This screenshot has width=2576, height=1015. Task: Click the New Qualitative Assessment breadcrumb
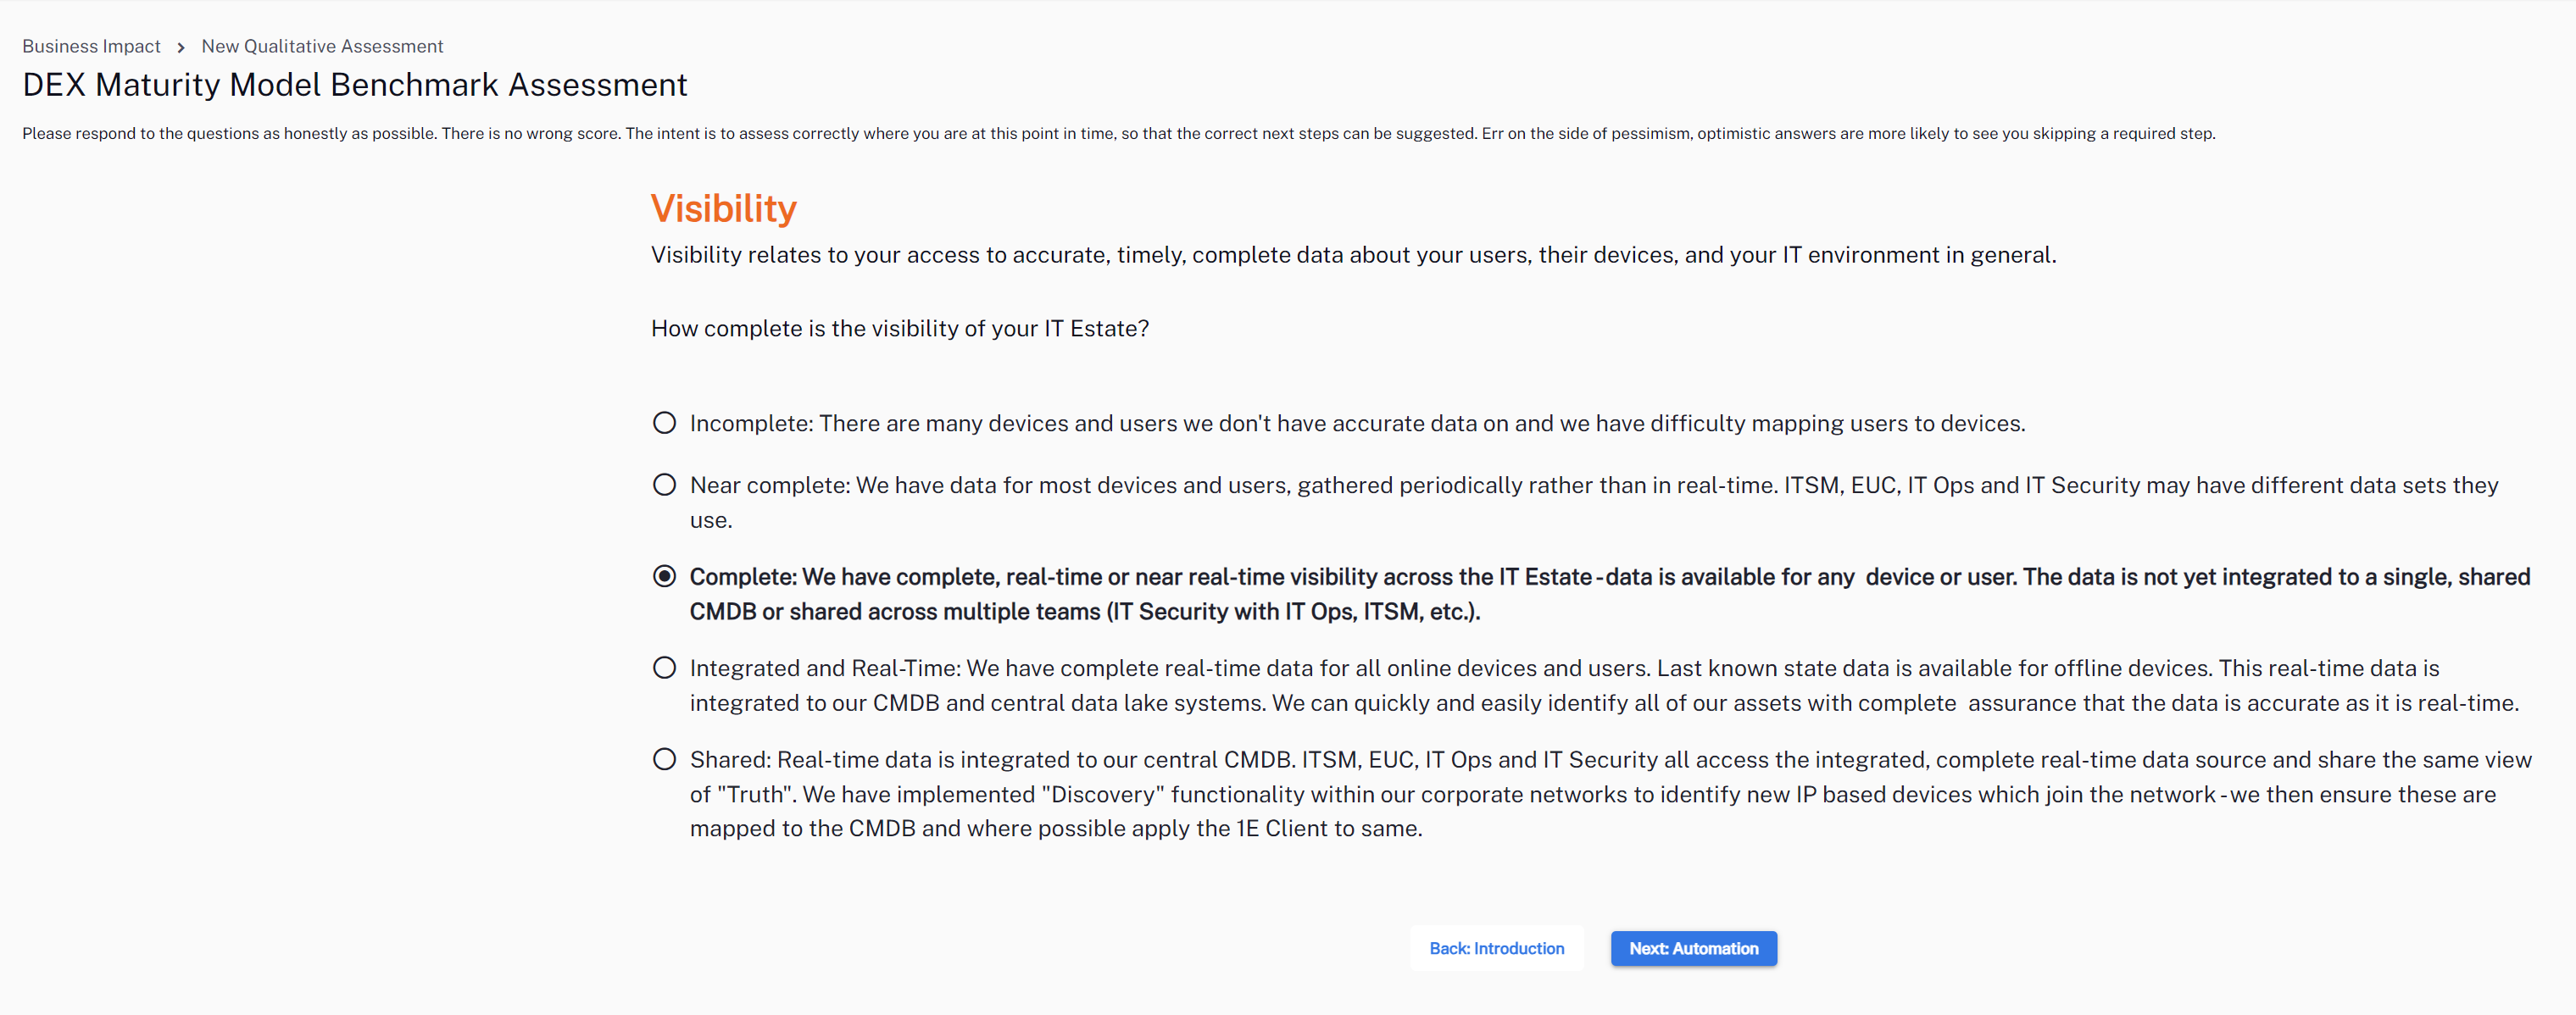(322, 46)
